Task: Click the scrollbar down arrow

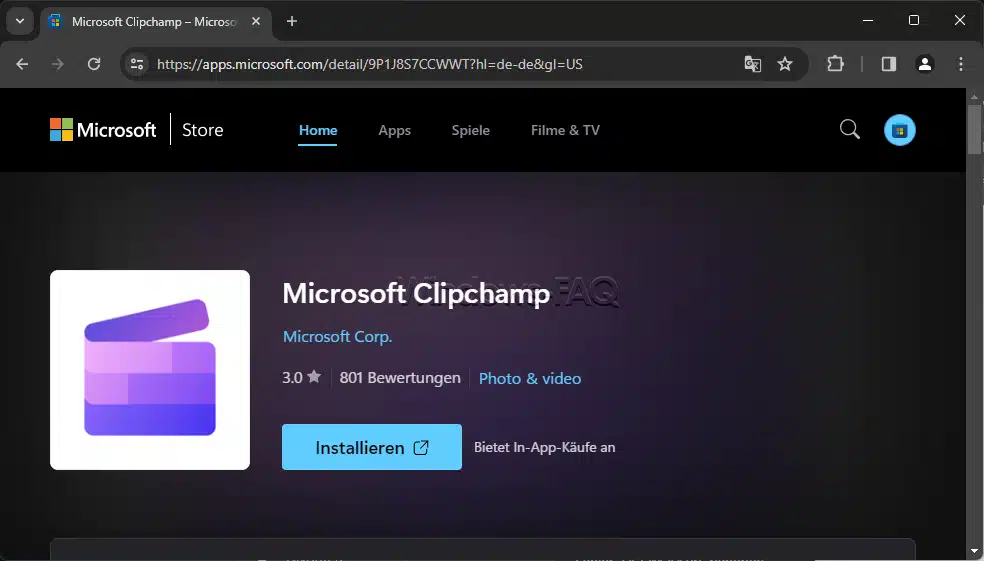Action: tap(975, 553)
